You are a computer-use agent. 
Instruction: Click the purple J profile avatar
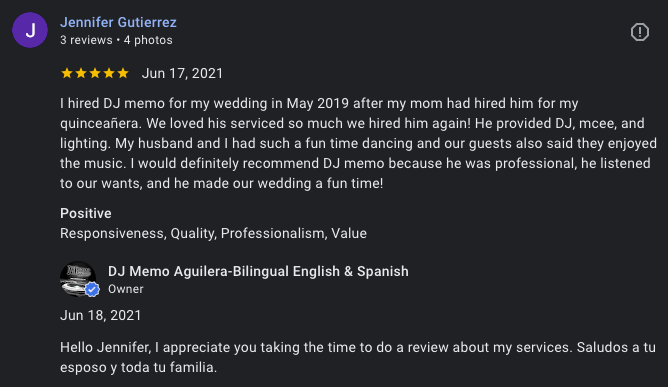[30, 30]
